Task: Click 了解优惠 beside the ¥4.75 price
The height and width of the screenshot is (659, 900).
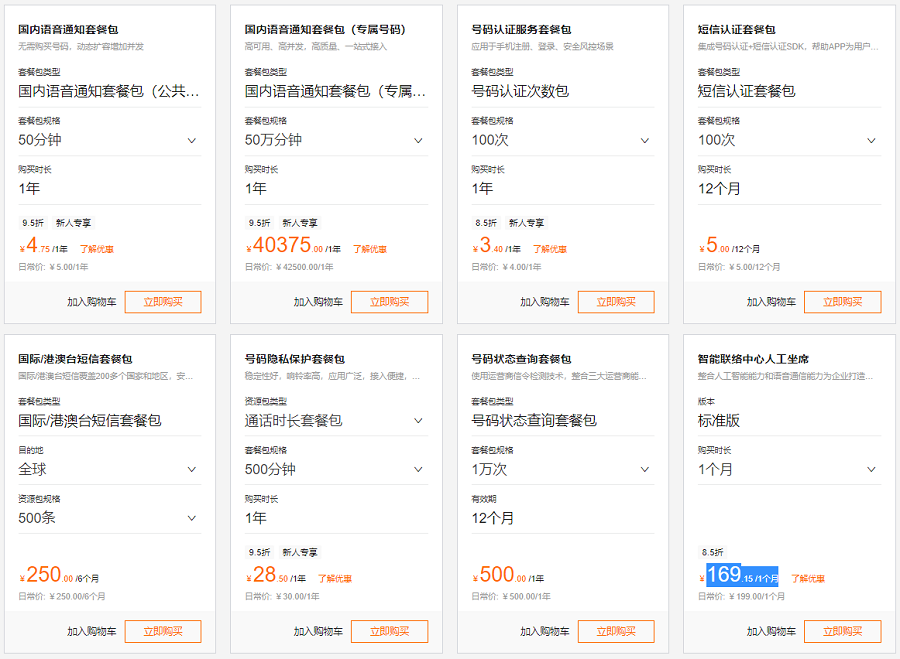Action: tap(97, 249)
